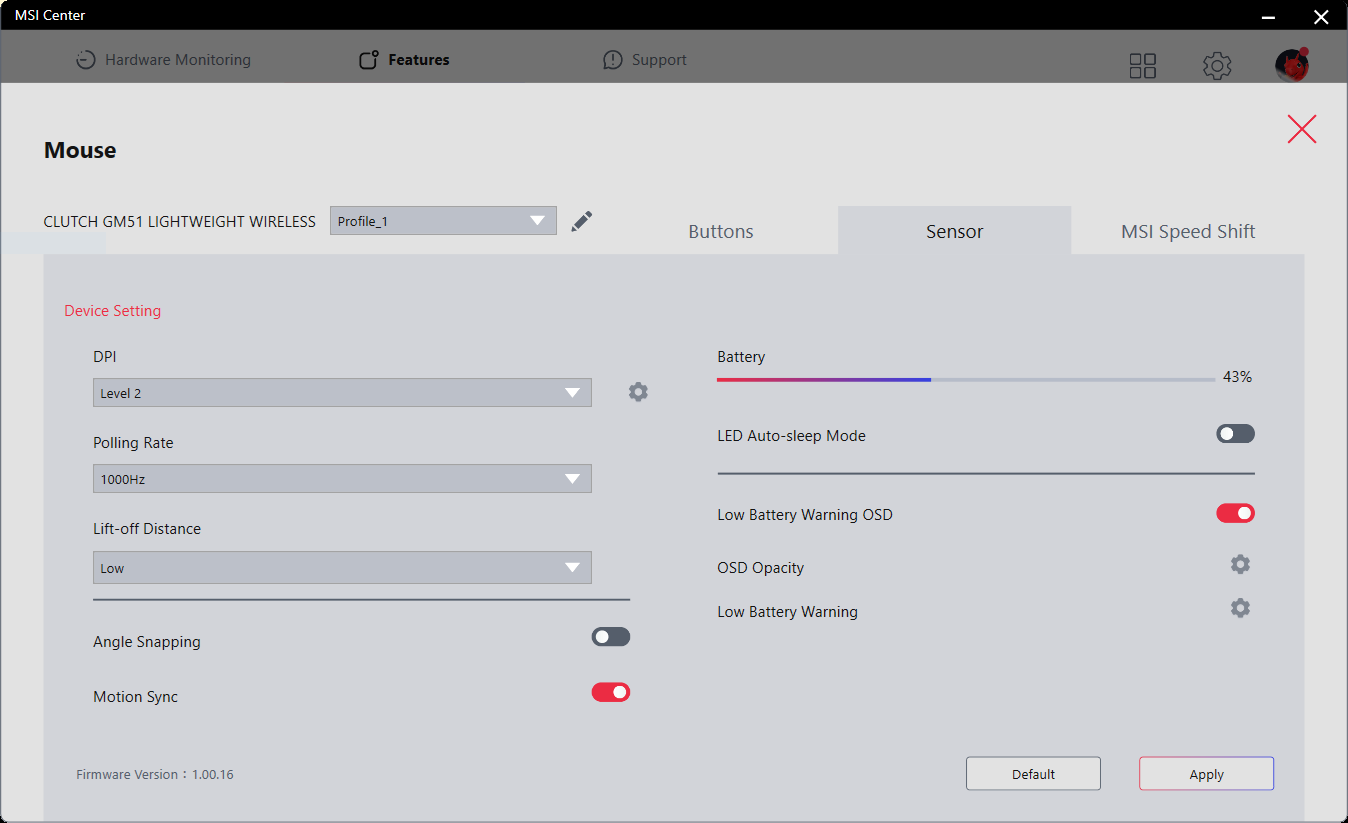1348x823 pixels.
Task: Click the Support speech-bubble icon
Action: (x=613, y=60)
